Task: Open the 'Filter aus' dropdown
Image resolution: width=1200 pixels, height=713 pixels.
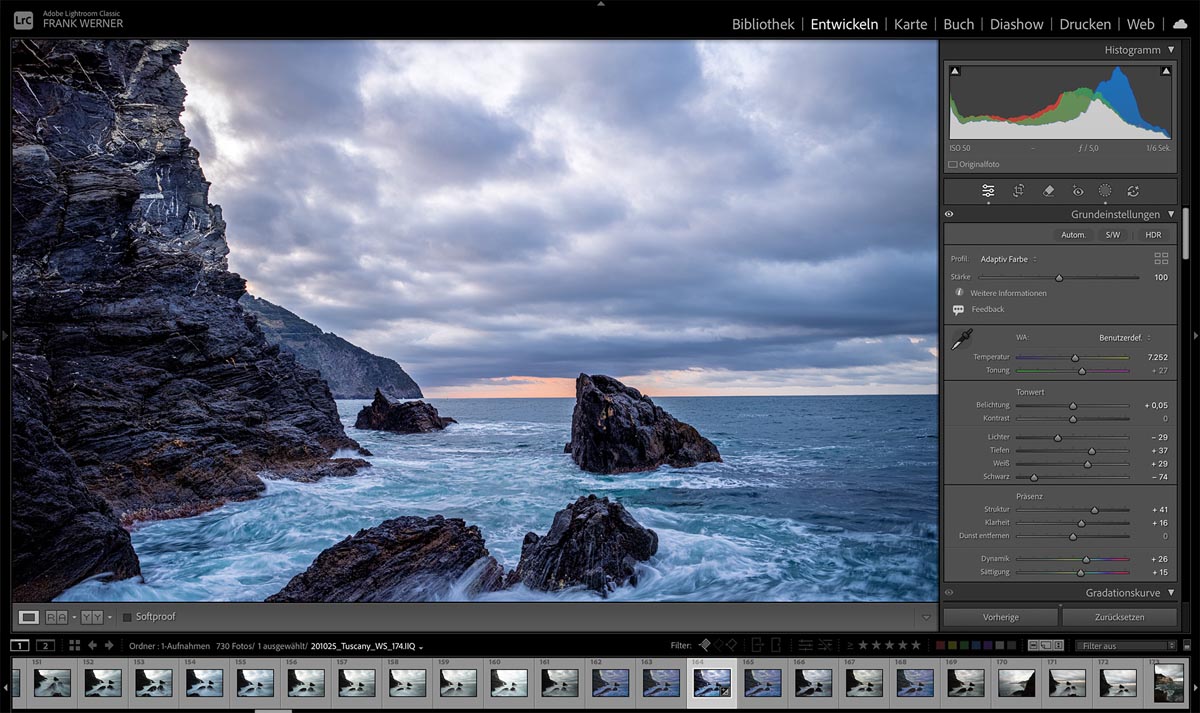Action: [x=1128, y=646]
